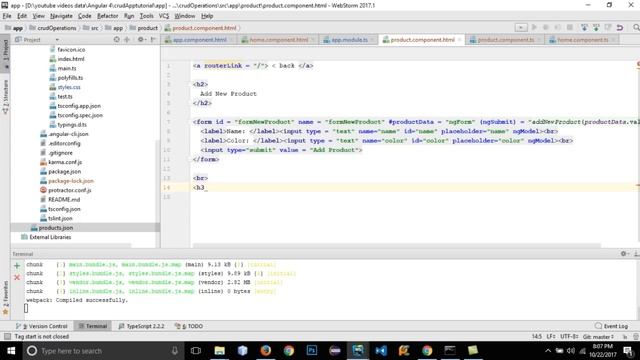
Task: Open the Refactor menu
Action: click(x=107, y=16)
